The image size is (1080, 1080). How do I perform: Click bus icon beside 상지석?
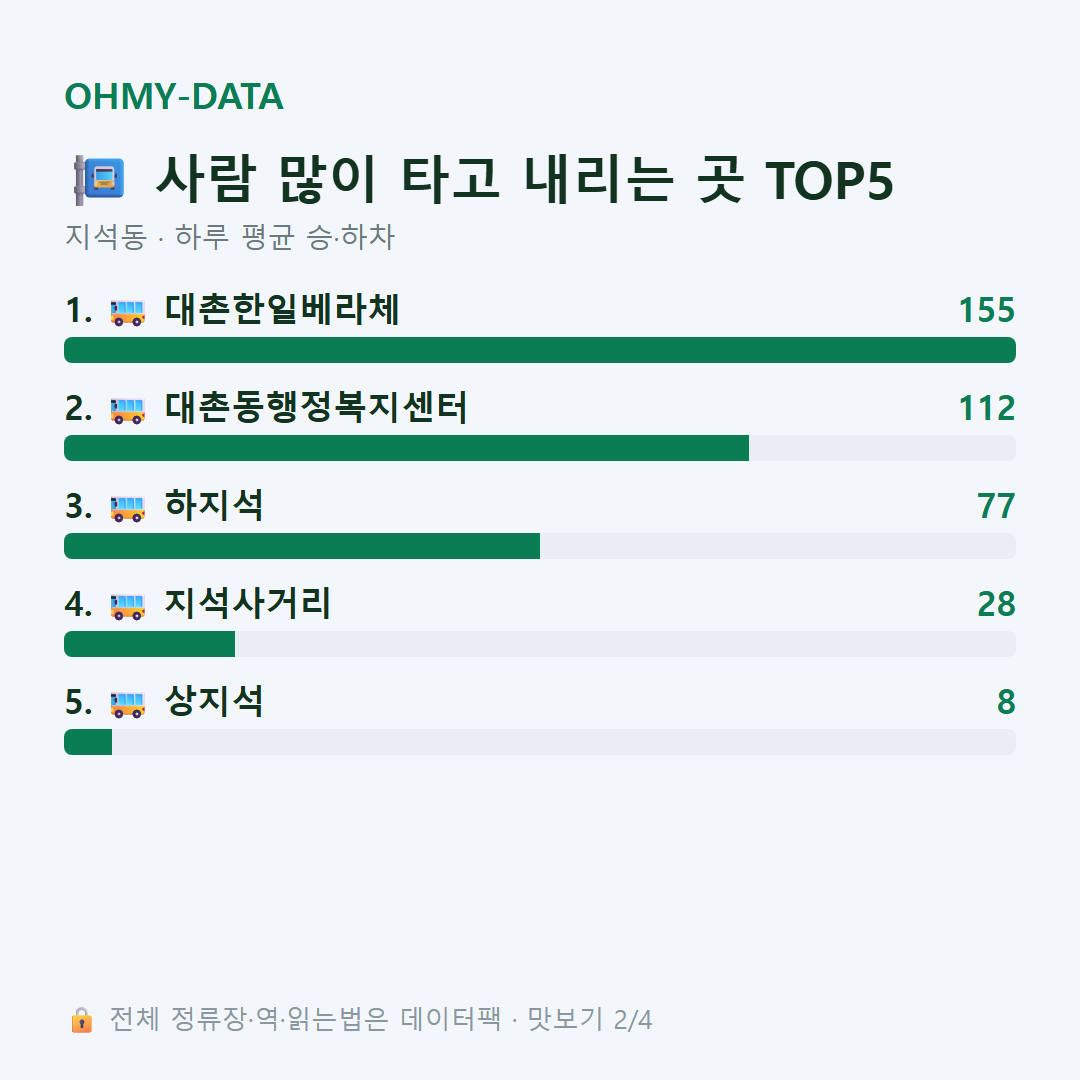coord(128,704)
